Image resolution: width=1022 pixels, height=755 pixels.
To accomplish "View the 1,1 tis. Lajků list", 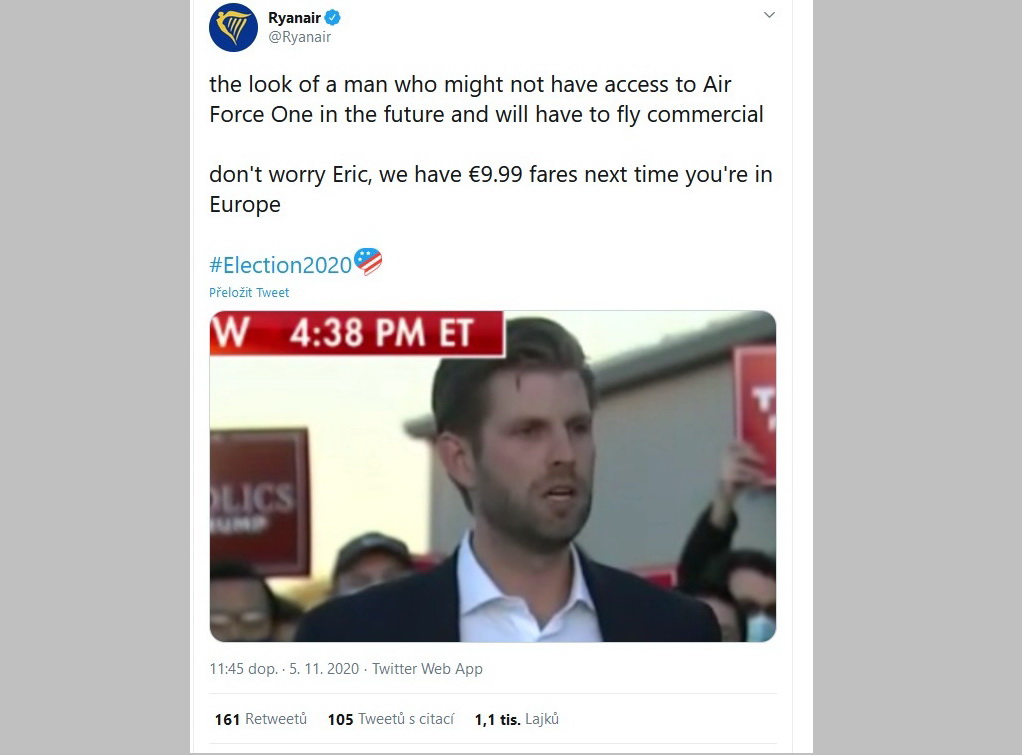I will pyautogui.click(x=517, y=719).
